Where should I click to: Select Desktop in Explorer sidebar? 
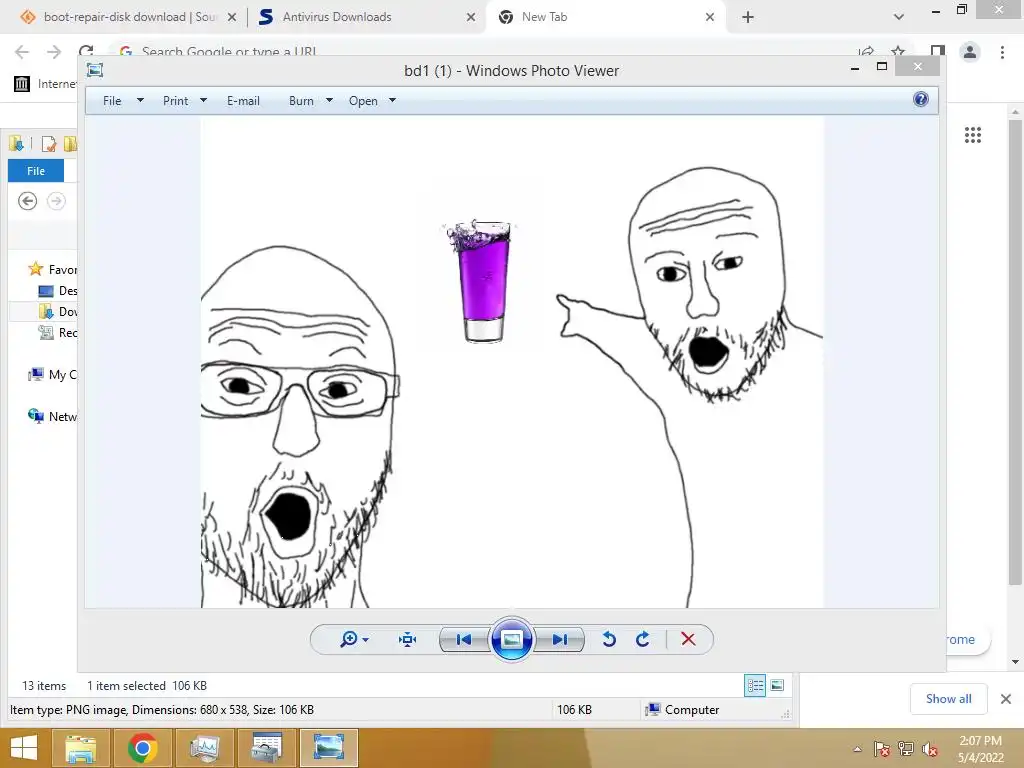(x=58, y=291)
